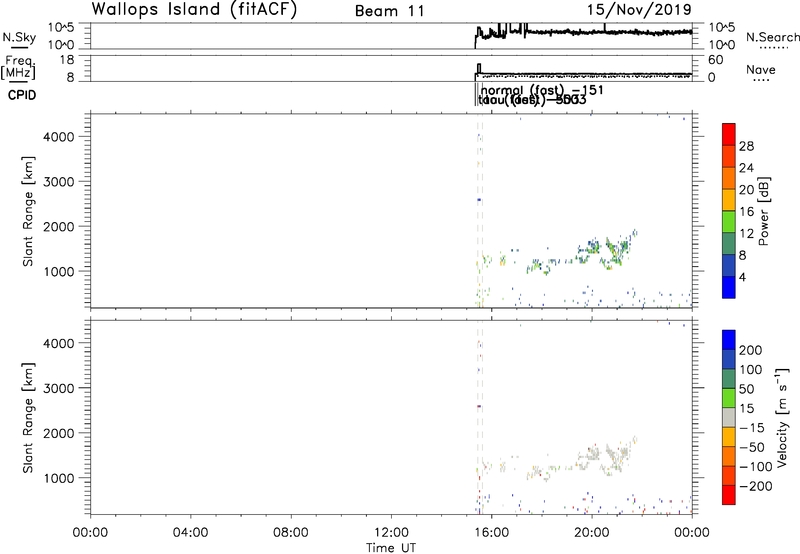The height and width of the screenshot is (554, 800).
Task: Click the '20:00' time tick label
Action: tap(591, 533)
